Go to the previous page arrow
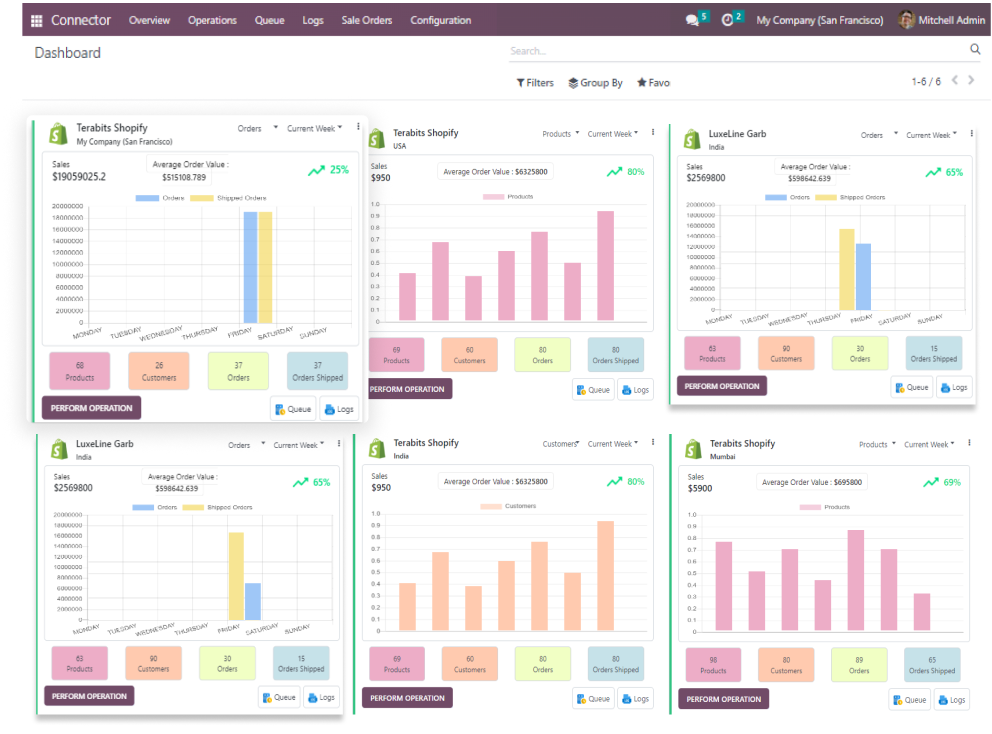This screenshot has height=734, width=992. (955, 80)
